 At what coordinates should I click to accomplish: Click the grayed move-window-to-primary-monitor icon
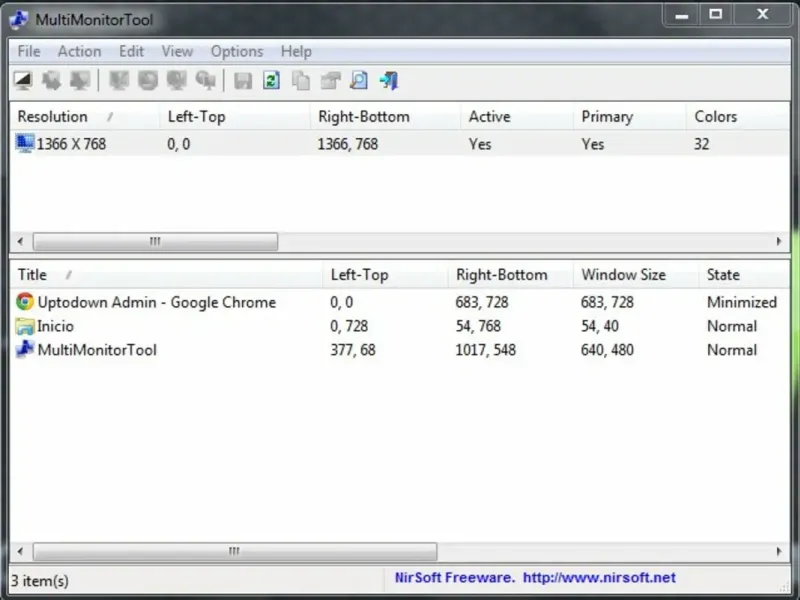[80, 81]
